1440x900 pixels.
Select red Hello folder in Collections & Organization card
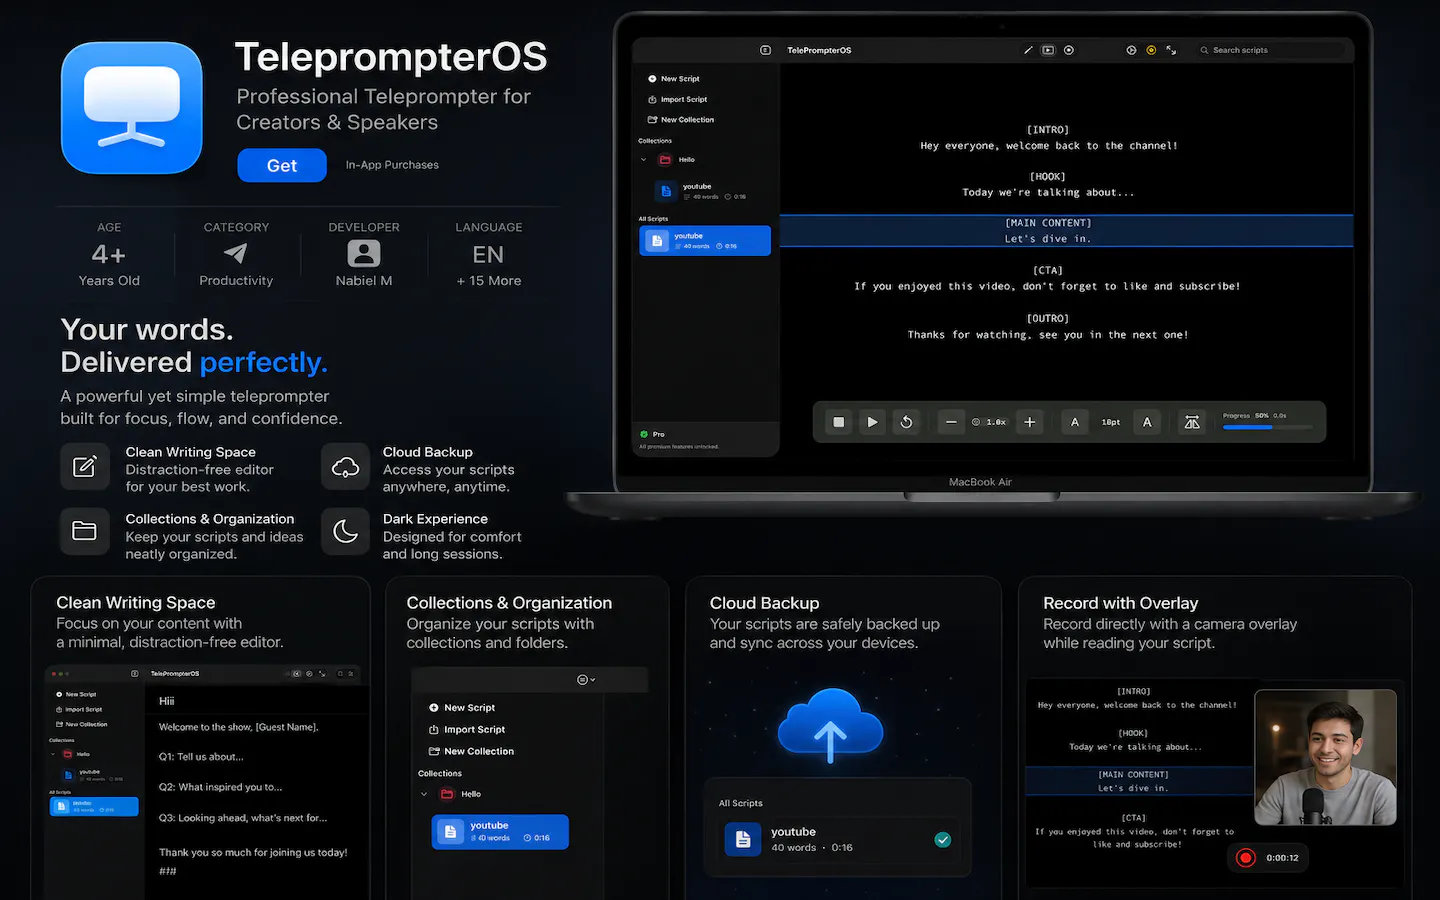447,795
